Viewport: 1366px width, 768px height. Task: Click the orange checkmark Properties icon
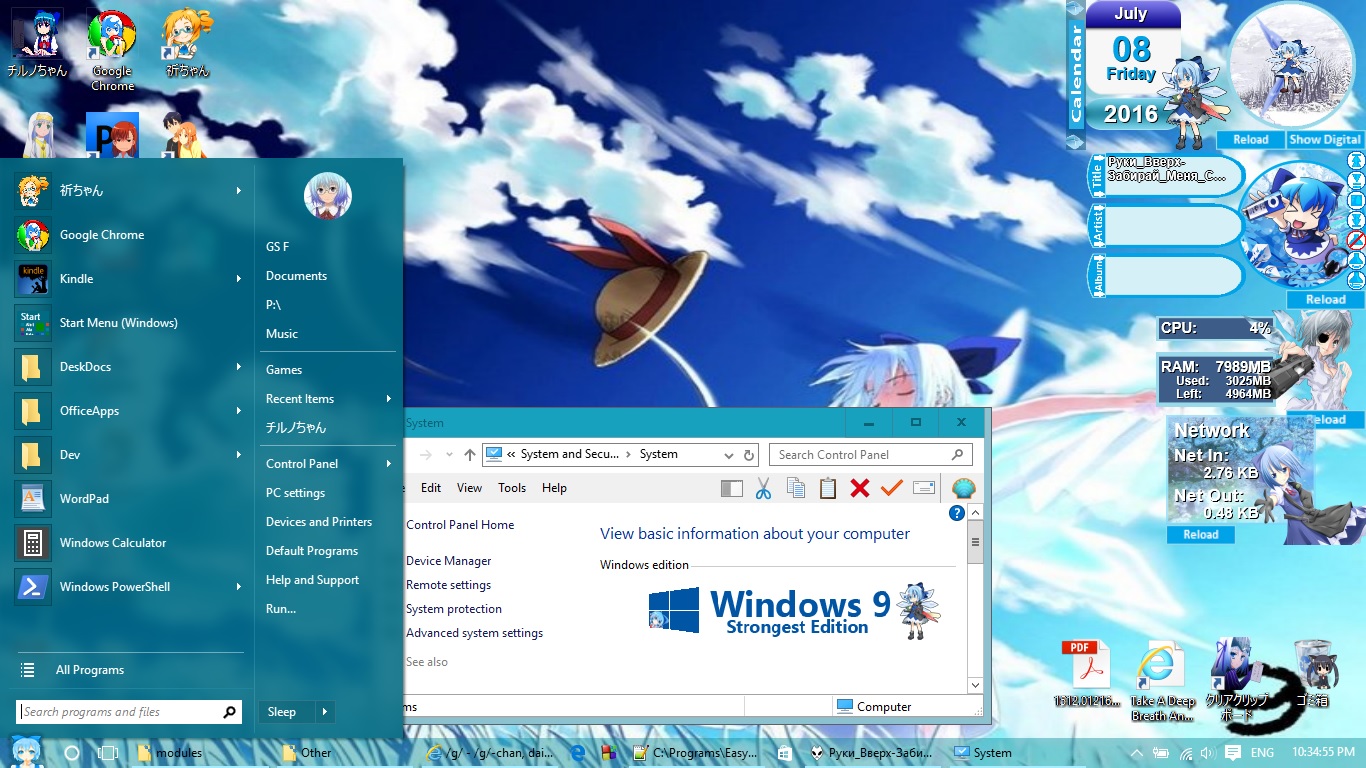coord(892,488)
